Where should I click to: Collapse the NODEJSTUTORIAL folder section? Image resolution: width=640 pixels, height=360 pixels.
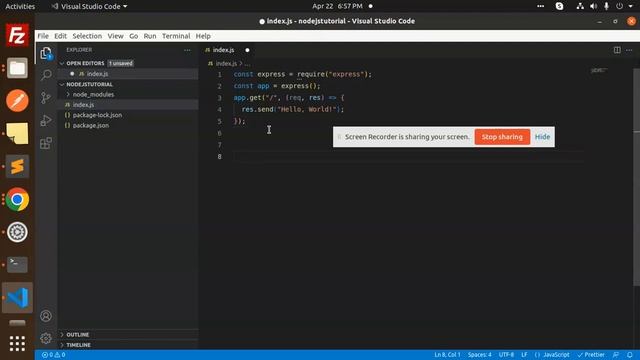[89, 84]
